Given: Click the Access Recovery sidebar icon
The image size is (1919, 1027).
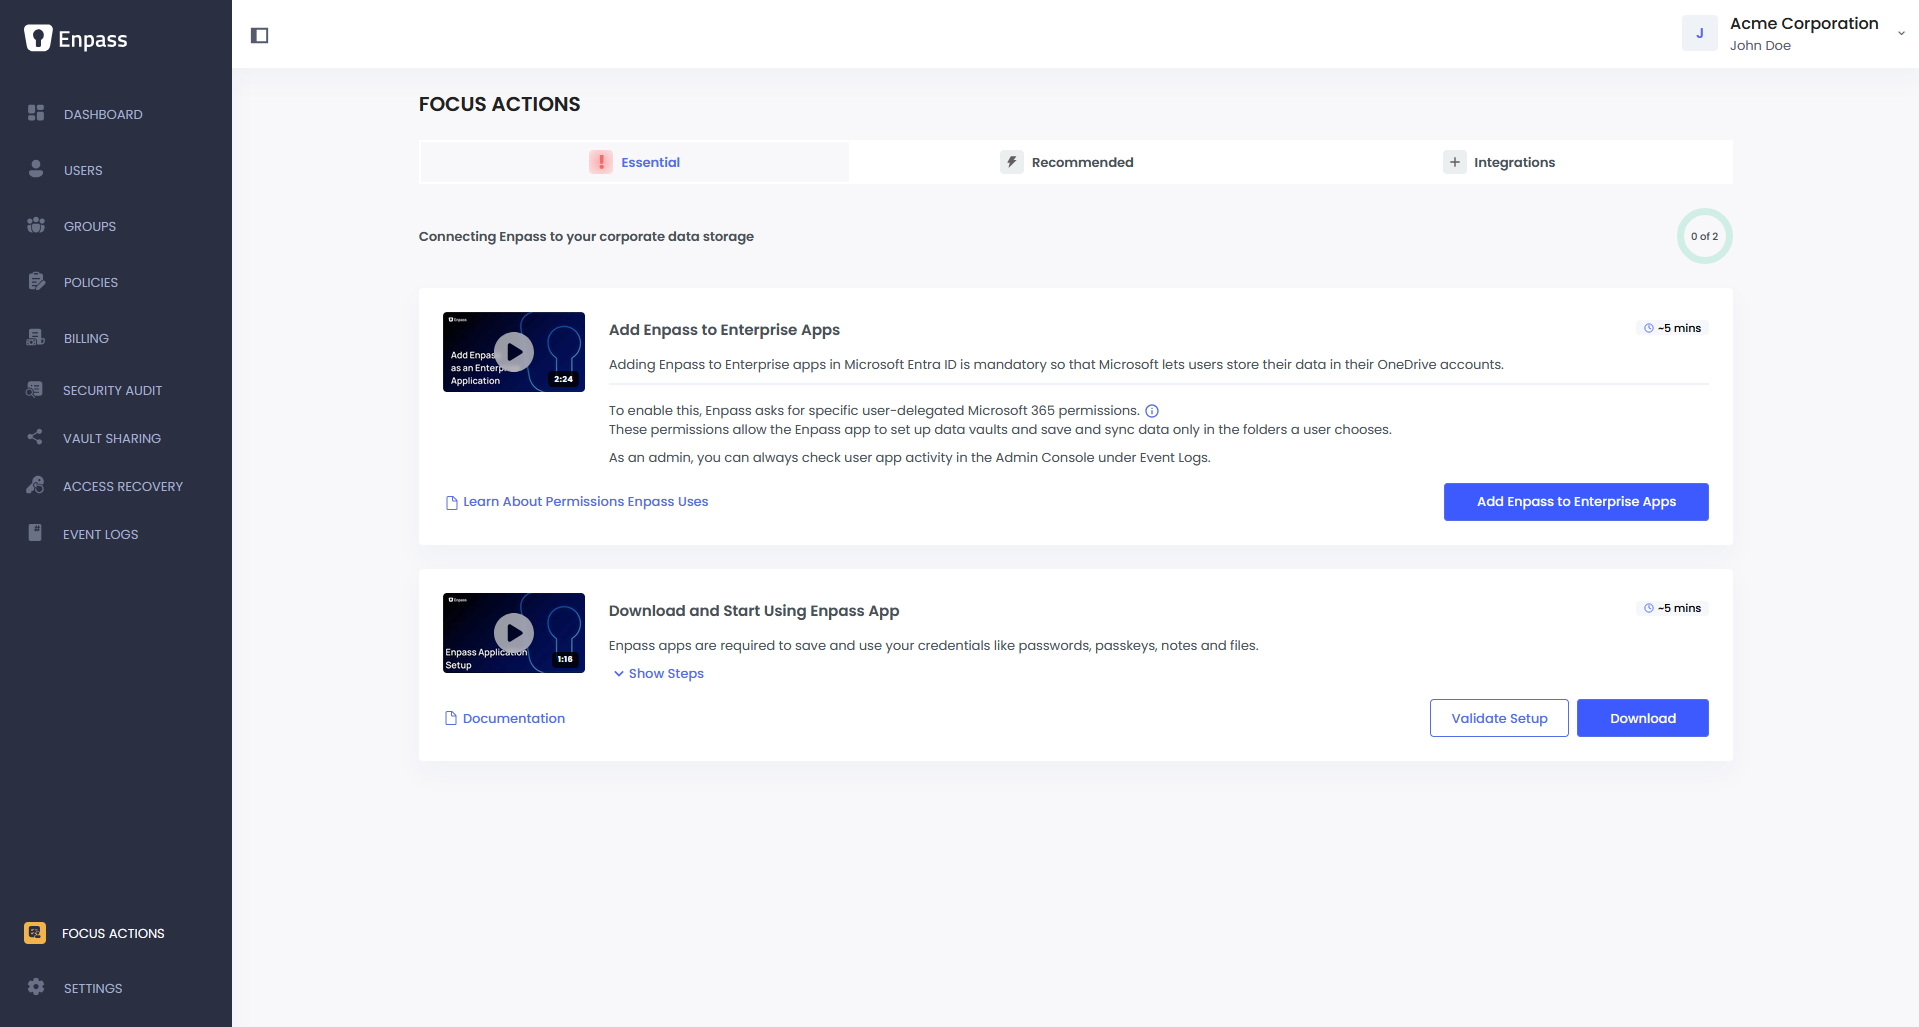Looking at the screenshot, I should (x=35, y=485).
